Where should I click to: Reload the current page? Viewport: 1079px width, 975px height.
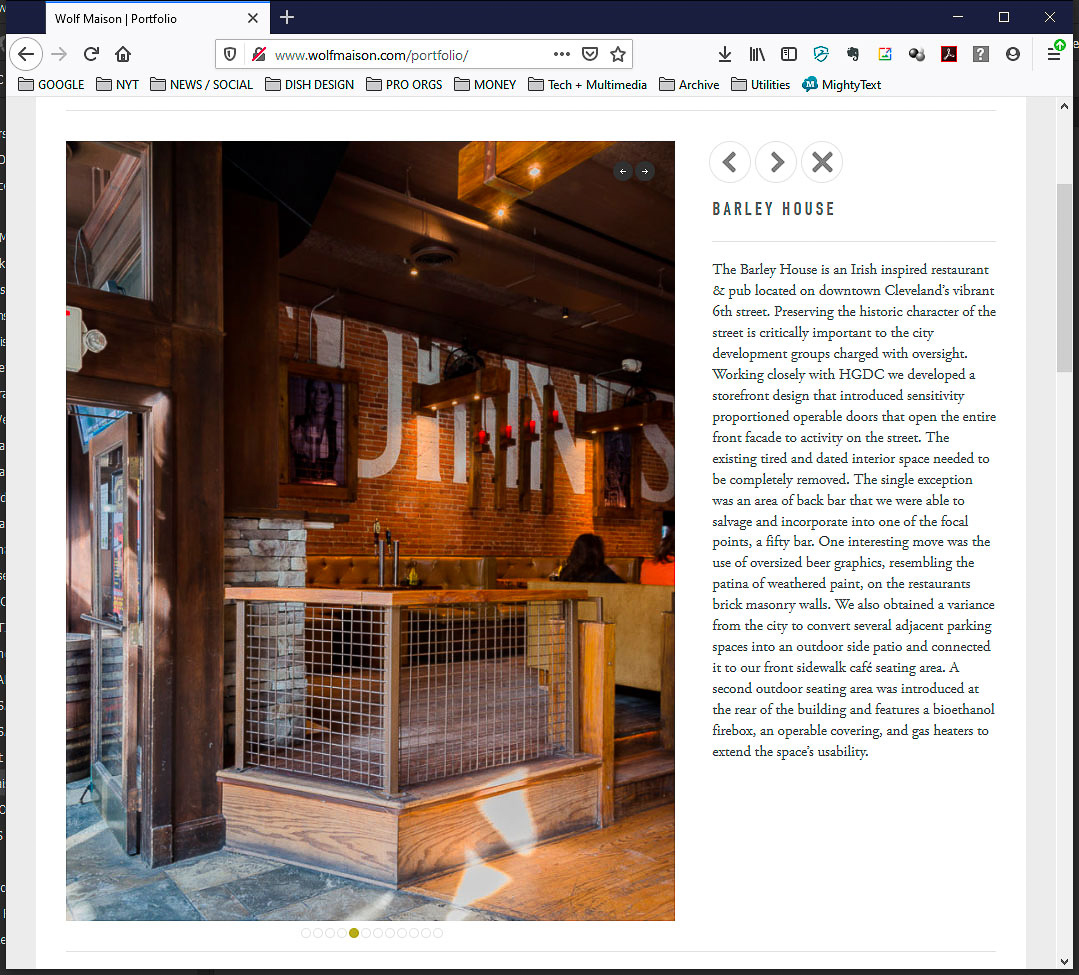click(91, 54)
